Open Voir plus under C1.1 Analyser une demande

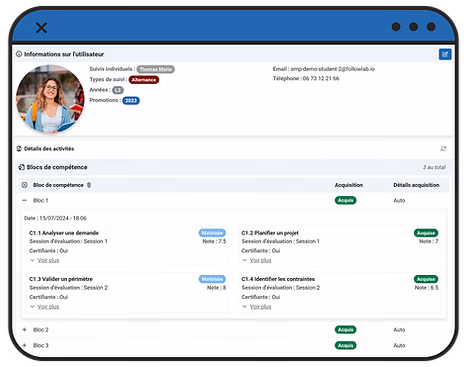48,260
